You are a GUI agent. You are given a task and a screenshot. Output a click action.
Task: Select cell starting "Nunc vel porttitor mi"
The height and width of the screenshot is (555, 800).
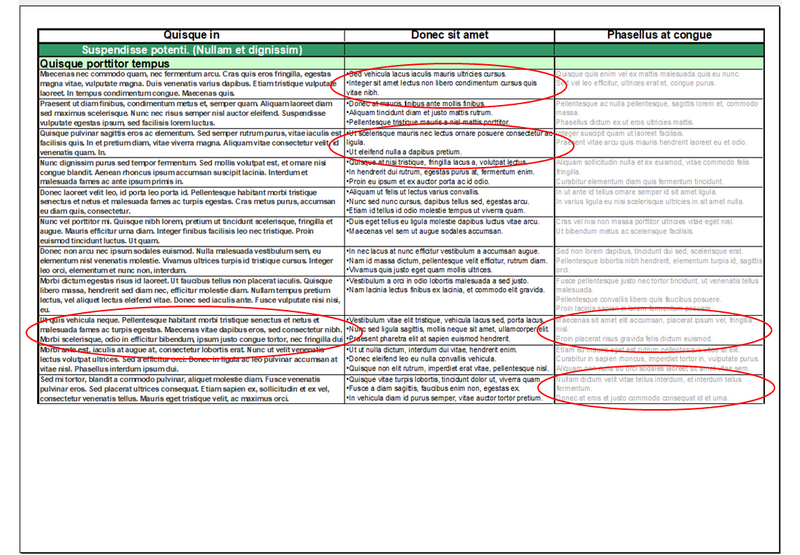[x=191, y=232]
